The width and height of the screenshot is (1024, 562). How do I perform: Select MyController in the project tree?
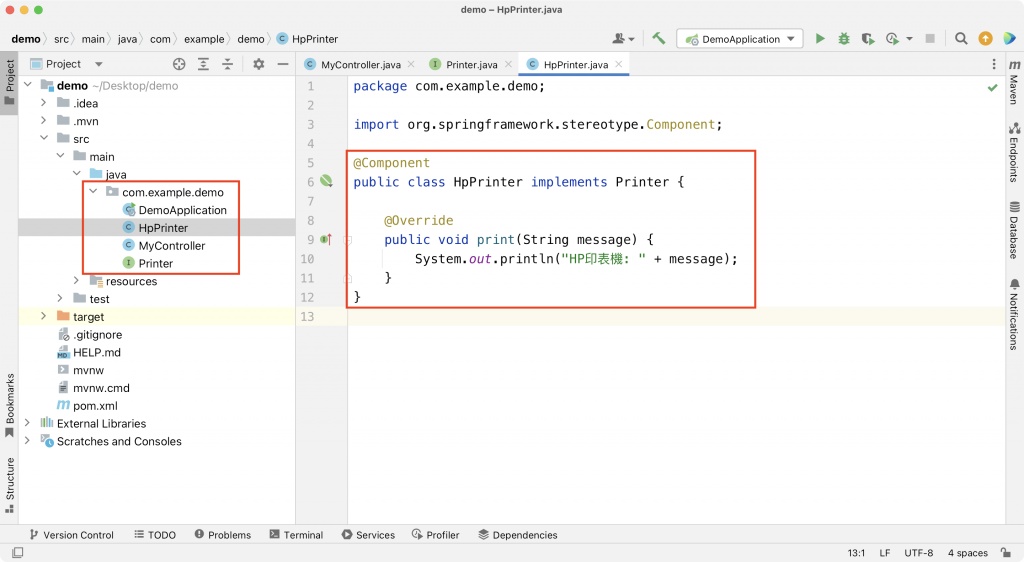click(164, 245)
